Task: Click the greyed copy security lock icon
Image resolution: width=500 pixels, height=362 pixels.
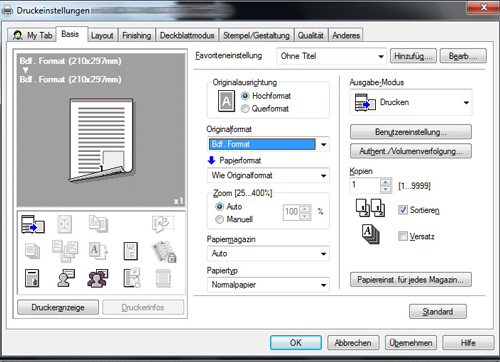Action: pyautogui.click(x=164, y=251)
